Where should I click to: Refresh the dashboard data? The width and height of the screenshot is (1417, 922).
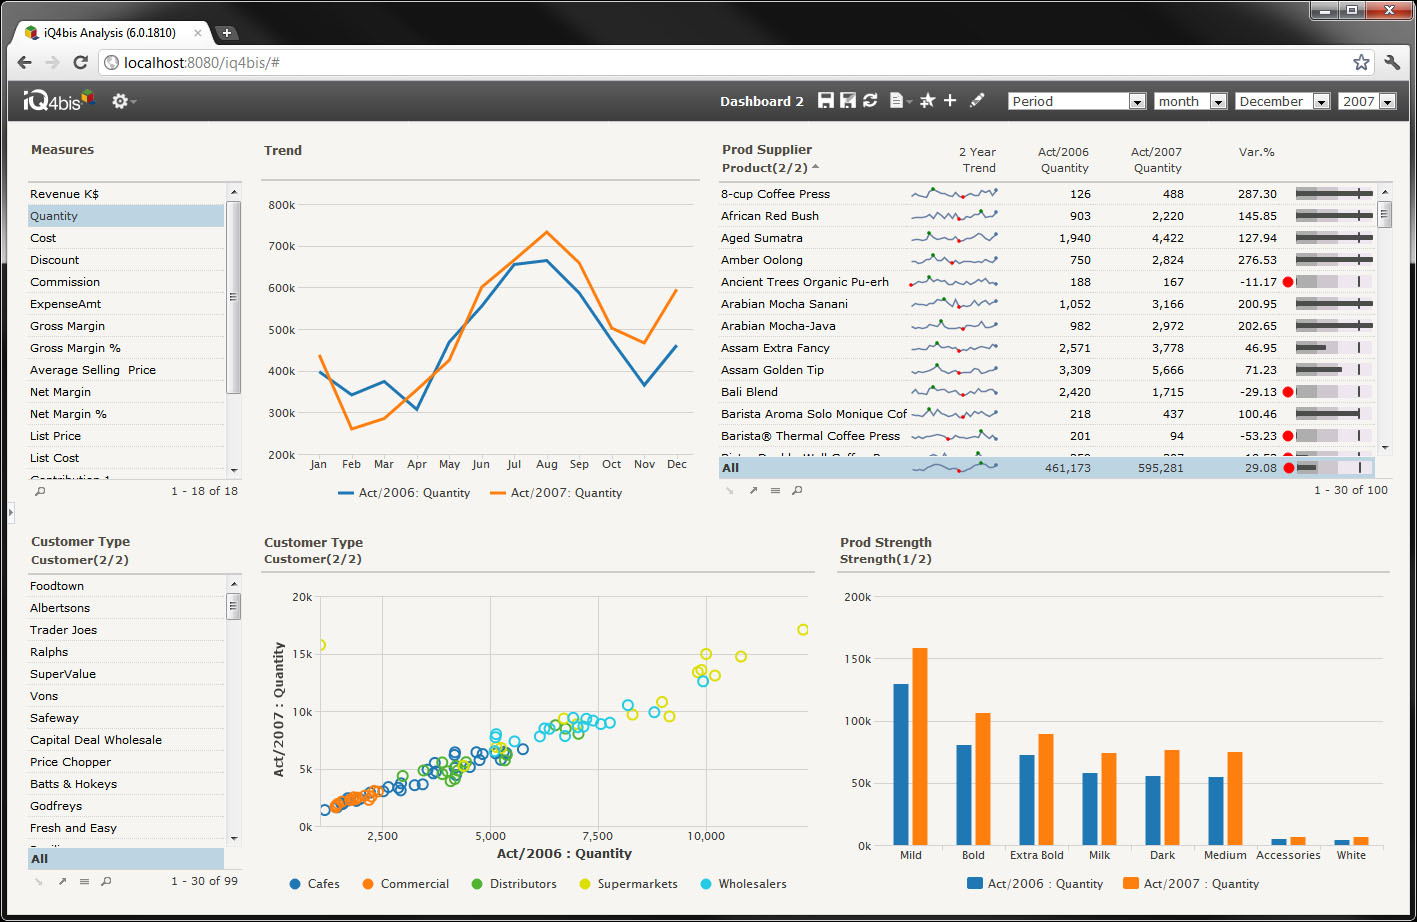[x=870, y=101]
